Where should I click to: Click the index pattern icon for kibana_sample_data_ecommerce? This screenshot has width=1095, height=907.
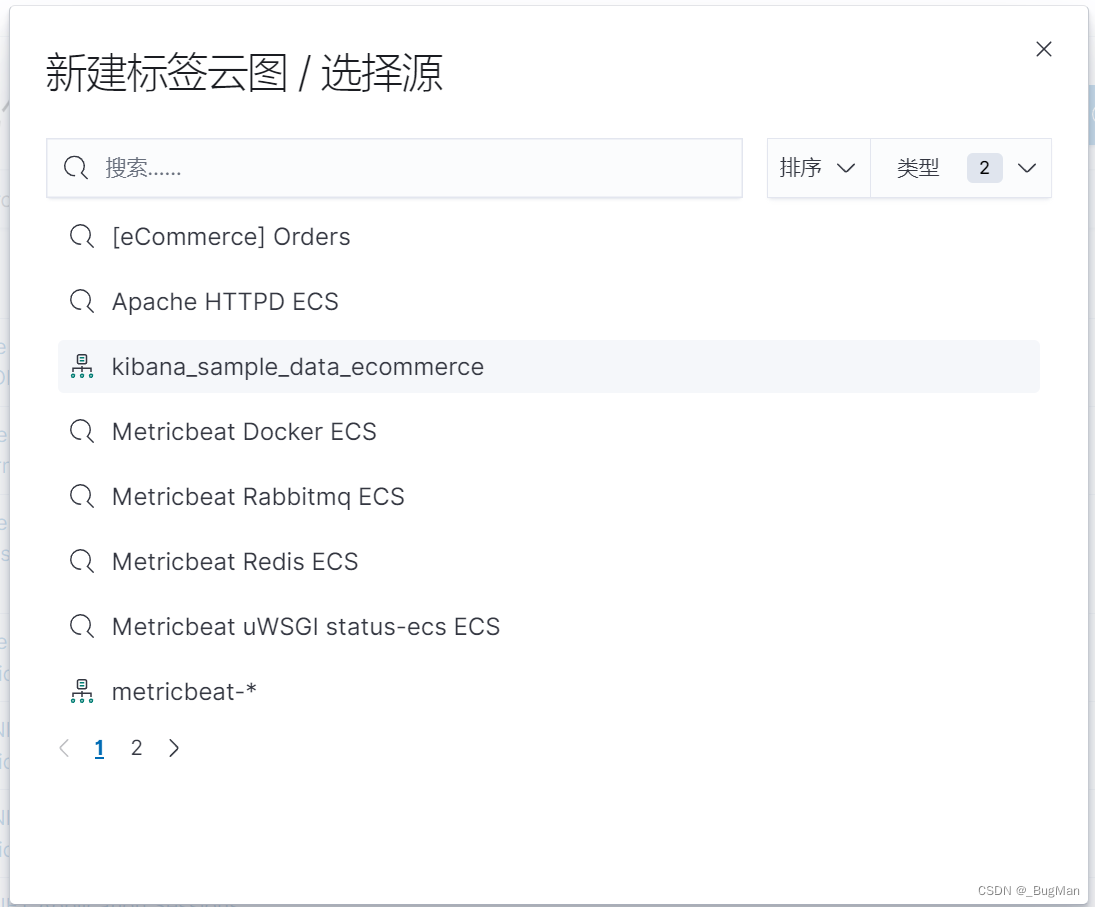tap(82, 367)
